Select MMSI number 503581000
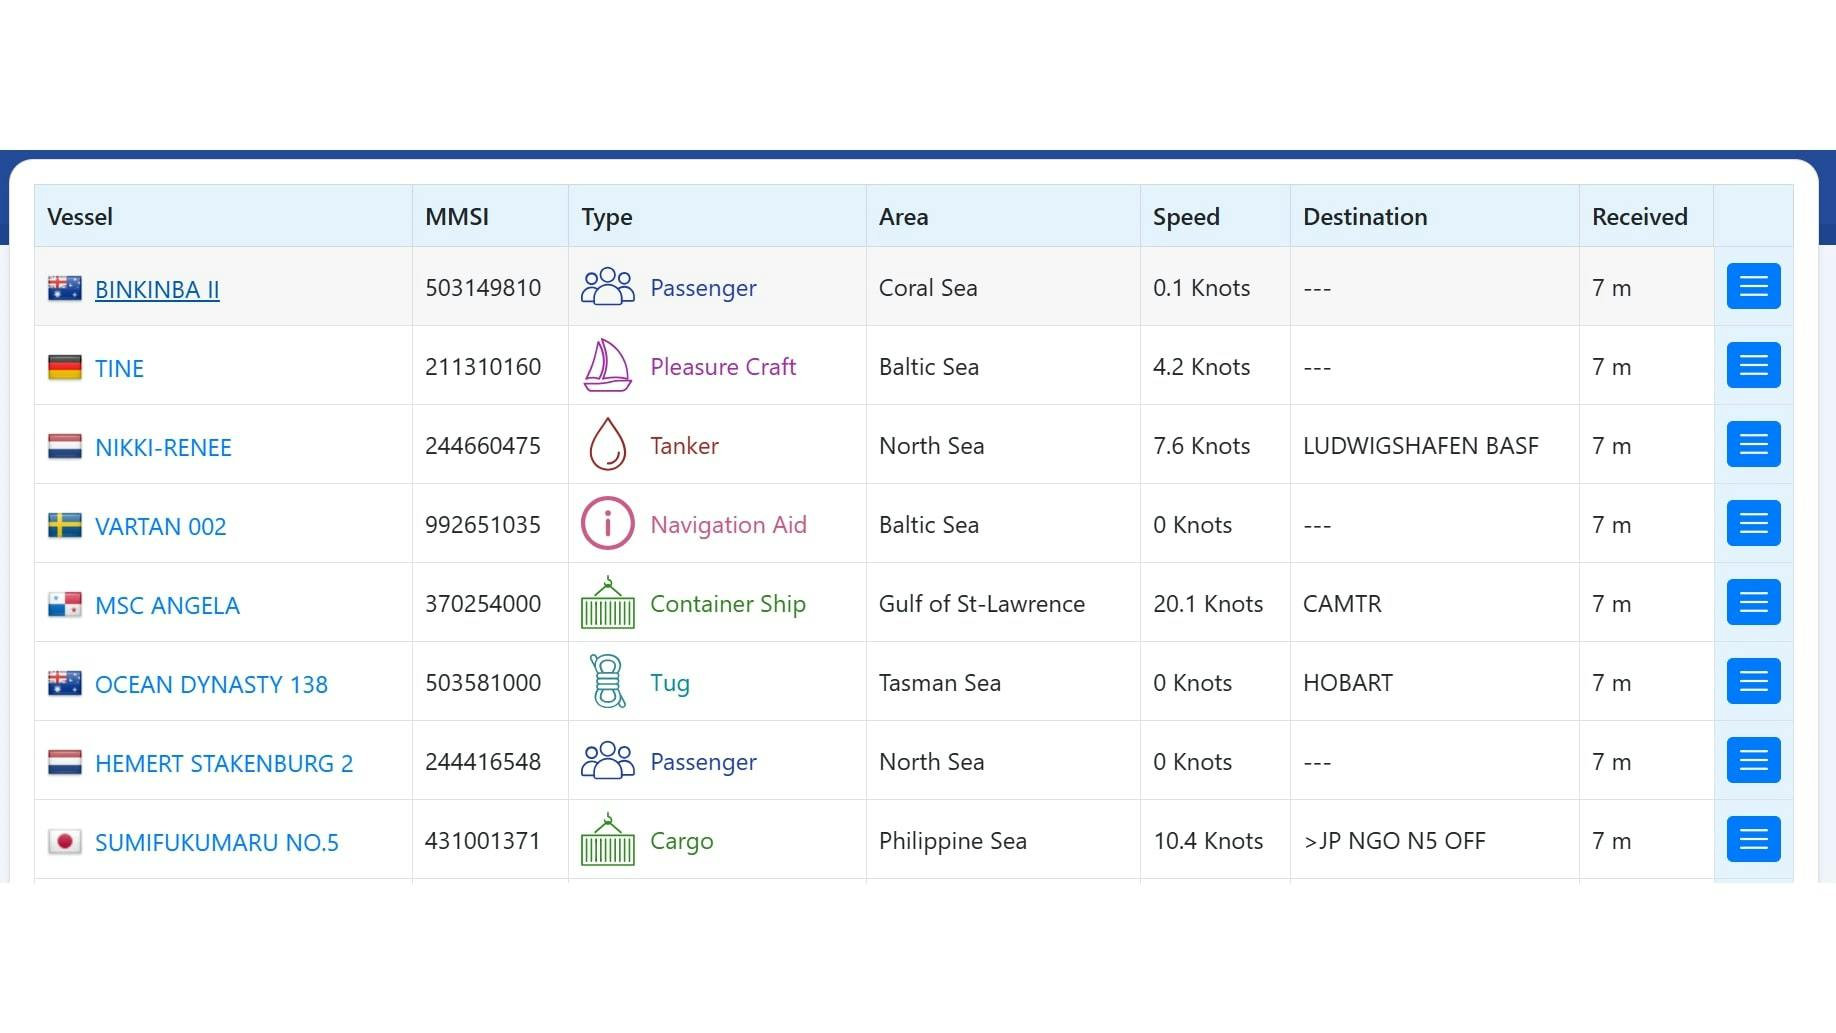The height and width of the screenshot is (1033, 1836). [x=483, y=683]
